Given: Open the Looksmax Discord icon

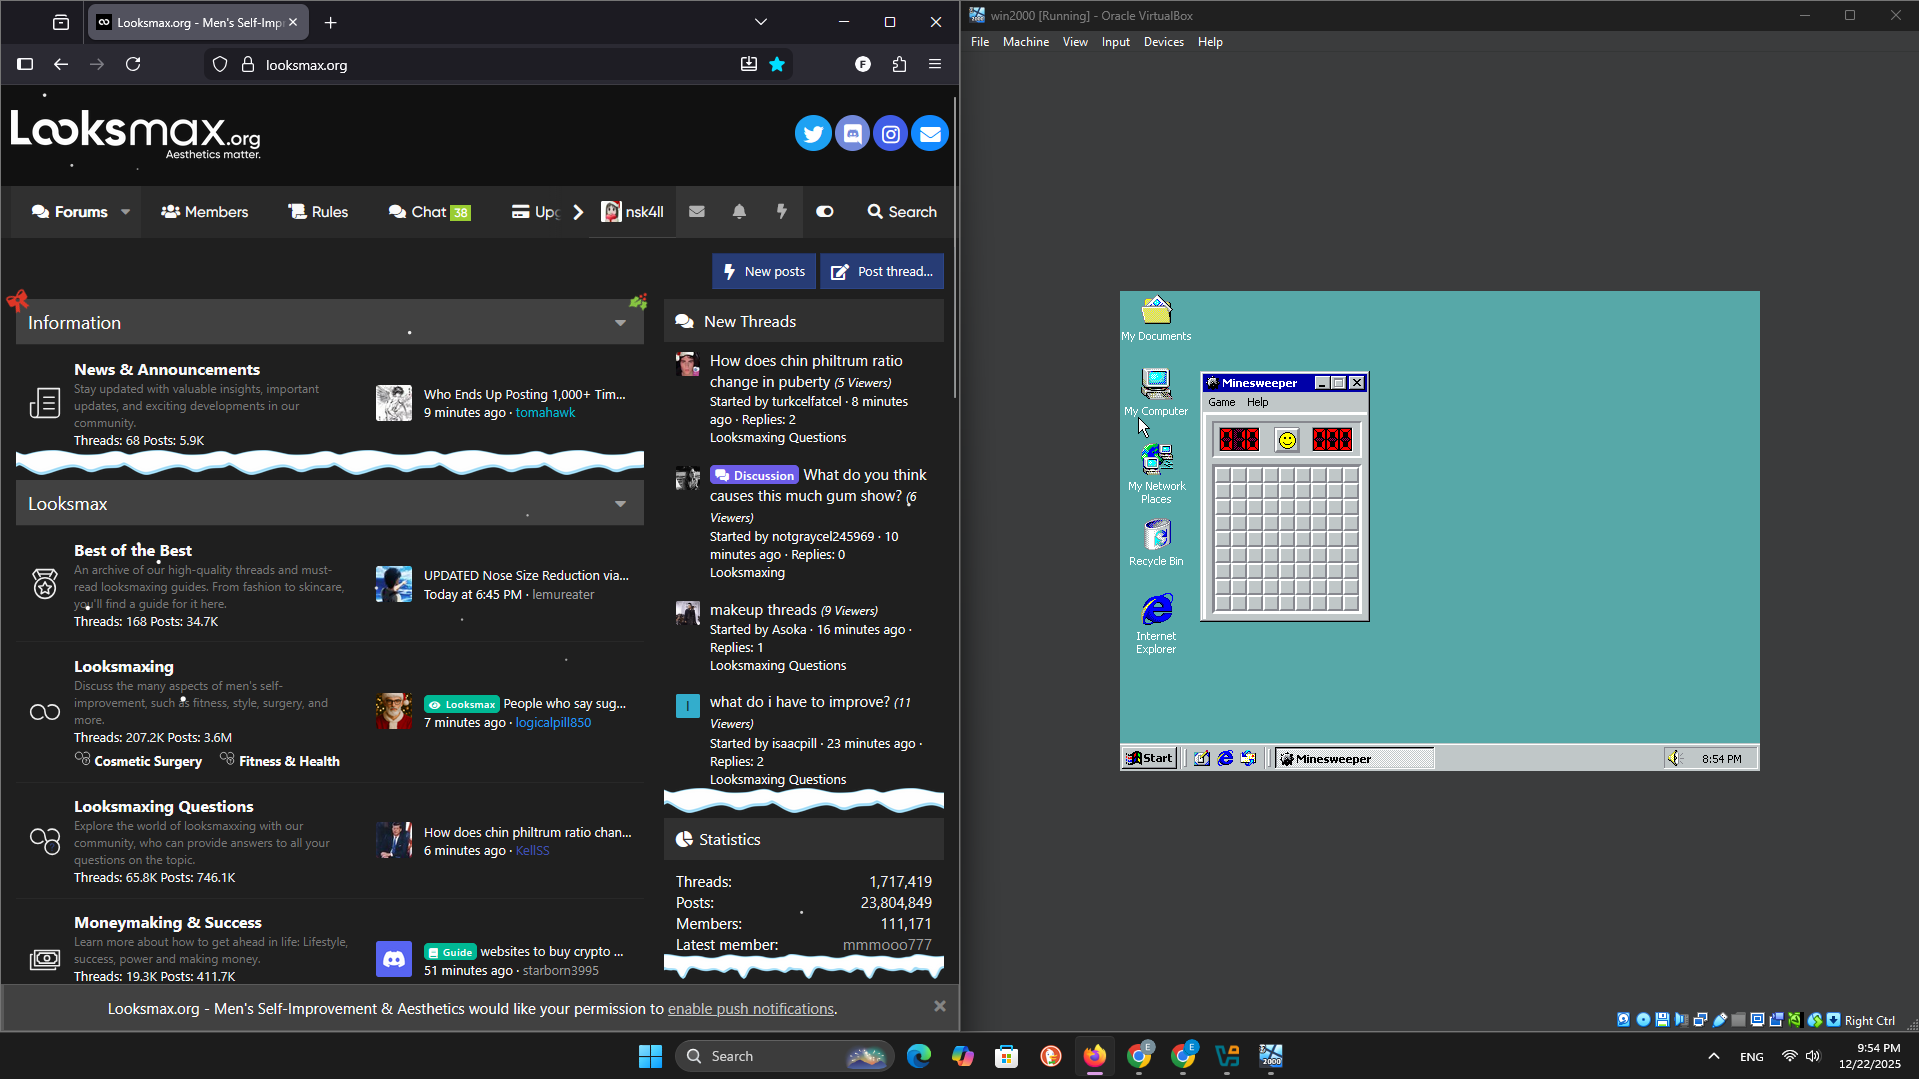Looking at the screenshot, I should 852,132.
